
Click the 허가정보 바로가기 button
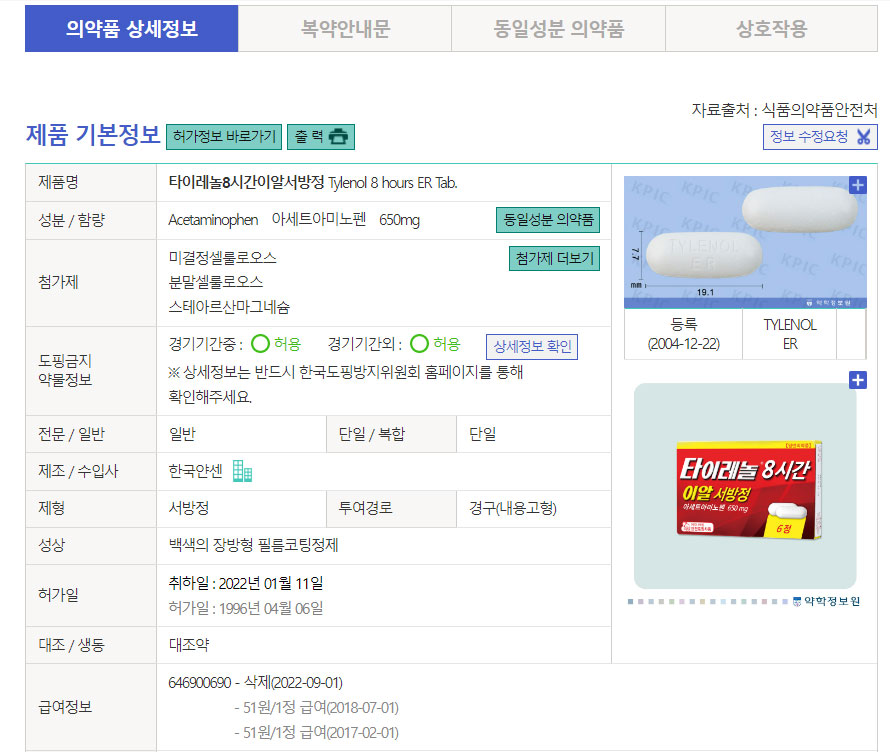click(224, 137)
